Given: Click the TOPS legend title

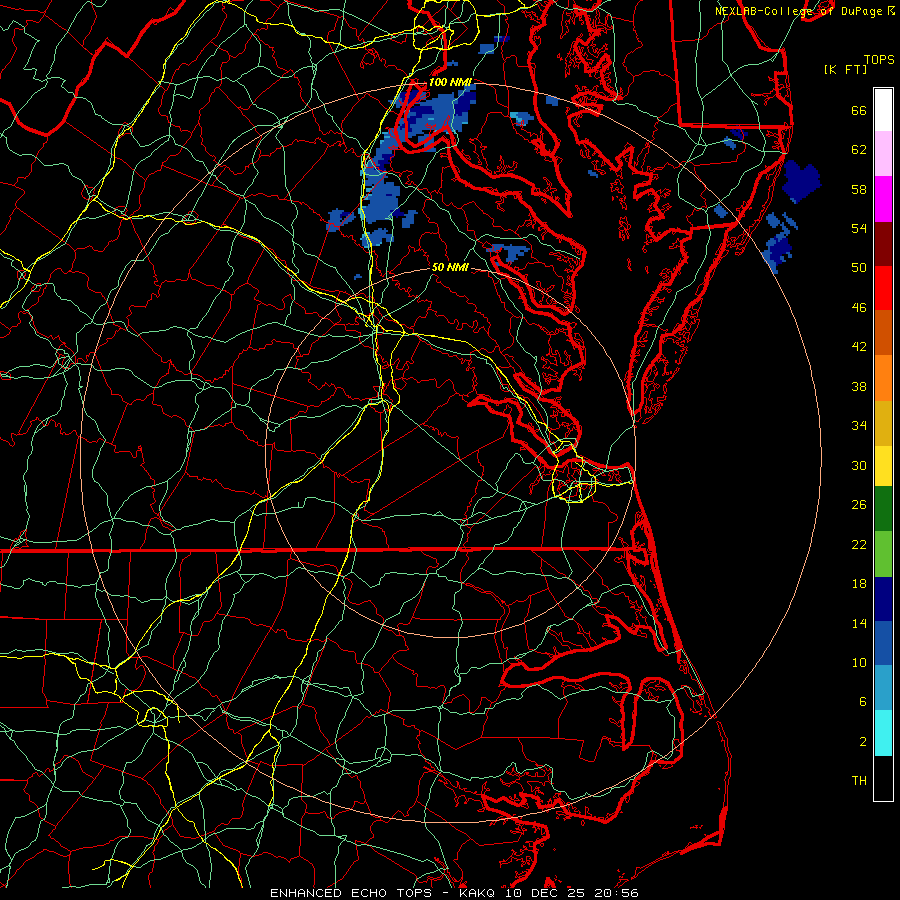Looking at the screenshot, I should coord(879,60).
